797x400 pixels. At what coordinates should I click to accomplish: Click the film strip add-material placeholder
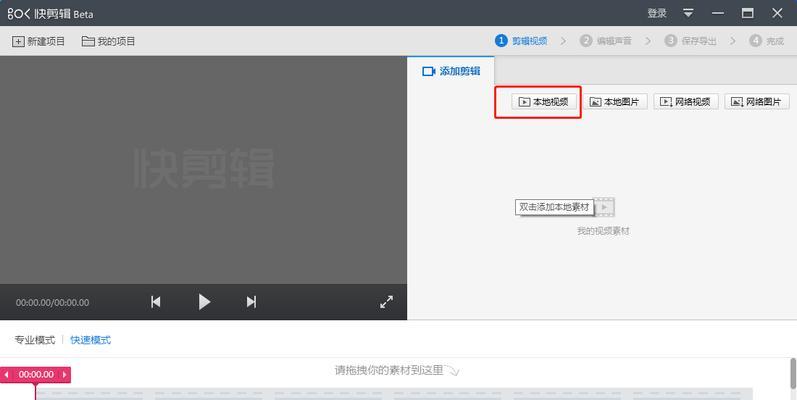click(x=604, y=207)
